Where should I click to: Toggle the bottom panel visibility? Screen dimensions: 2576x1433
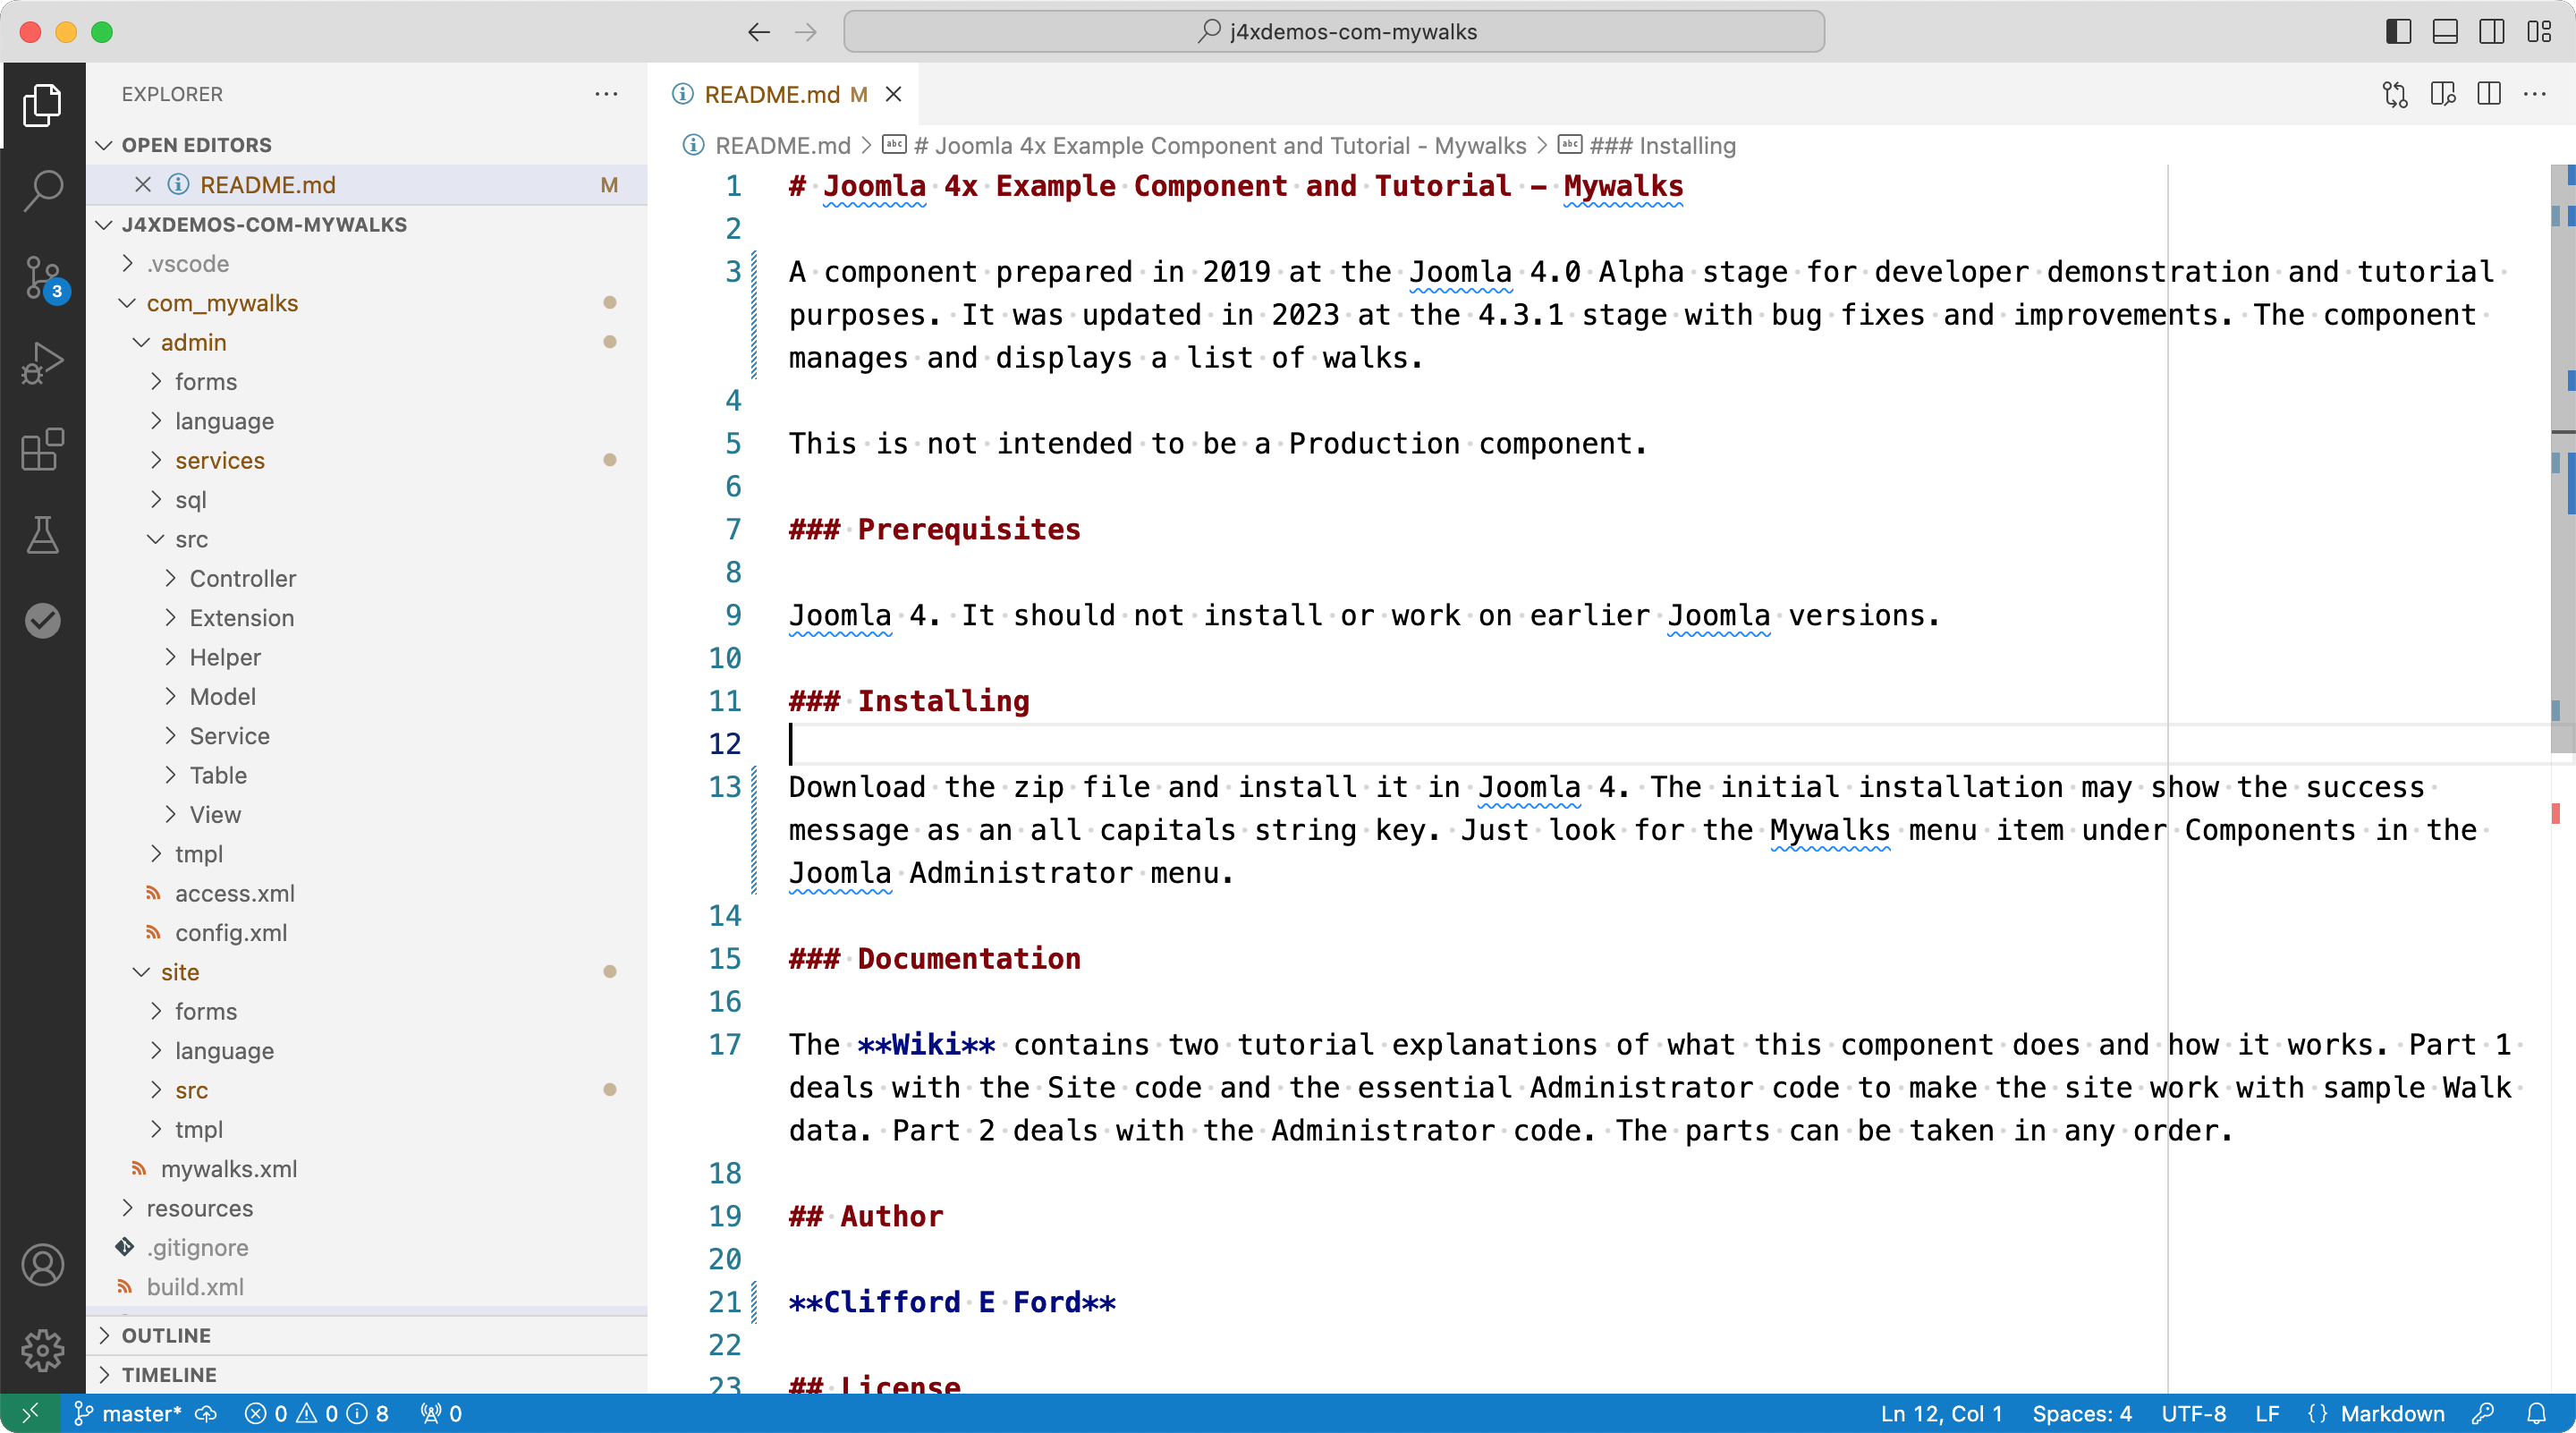2445,32
